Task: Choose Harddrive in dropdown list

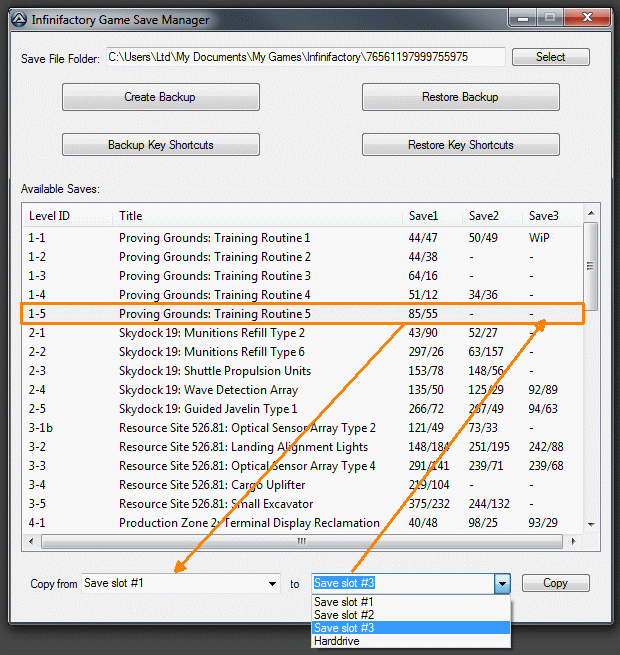Action: tap(411, 641)
